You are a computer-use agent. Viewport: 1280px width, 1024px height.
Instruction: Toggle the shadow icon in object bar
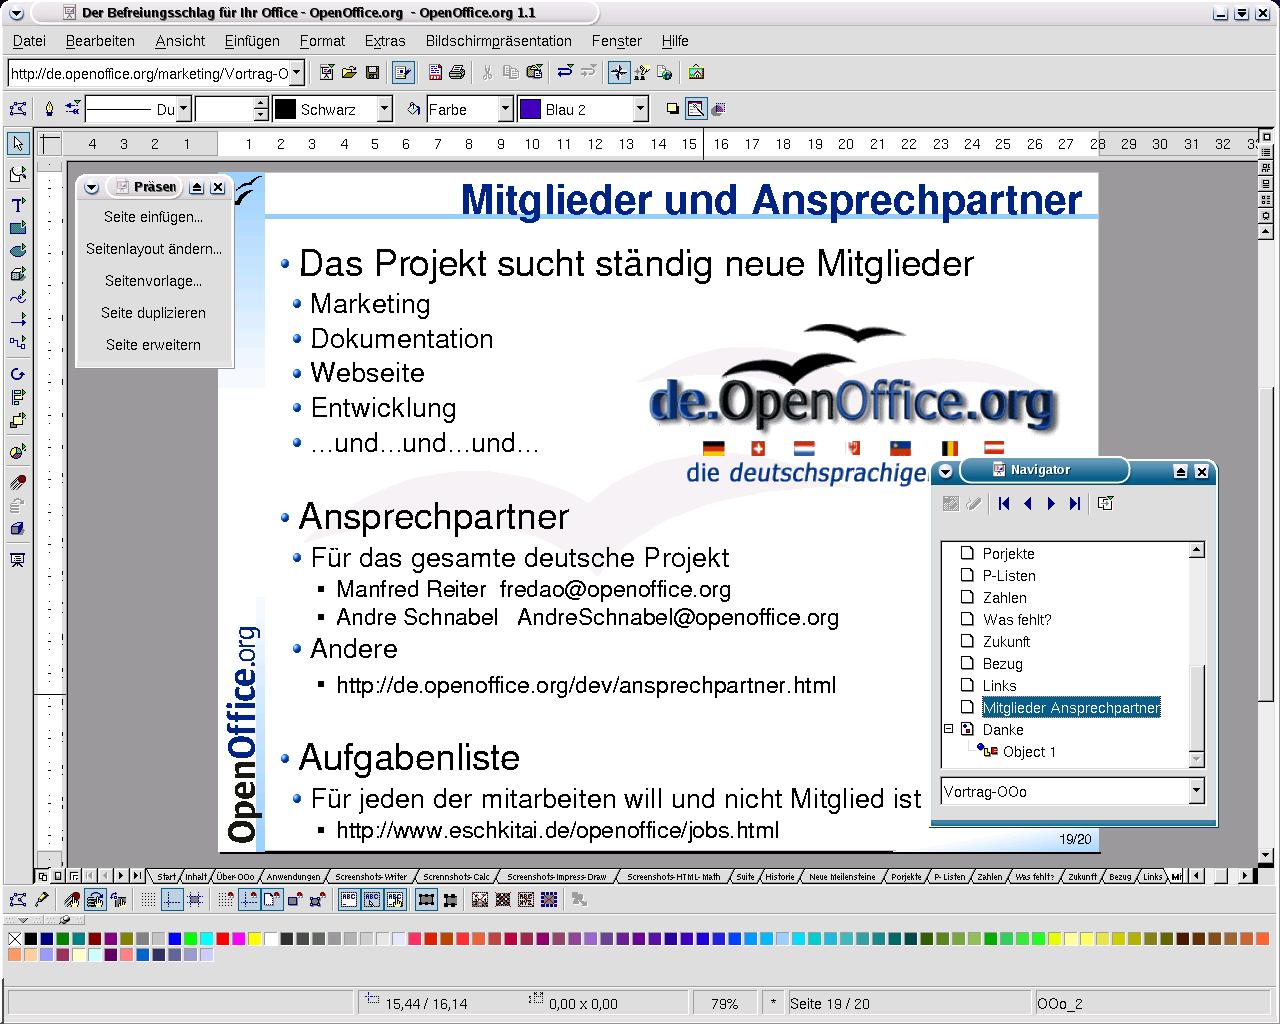(x=672, y=109)
